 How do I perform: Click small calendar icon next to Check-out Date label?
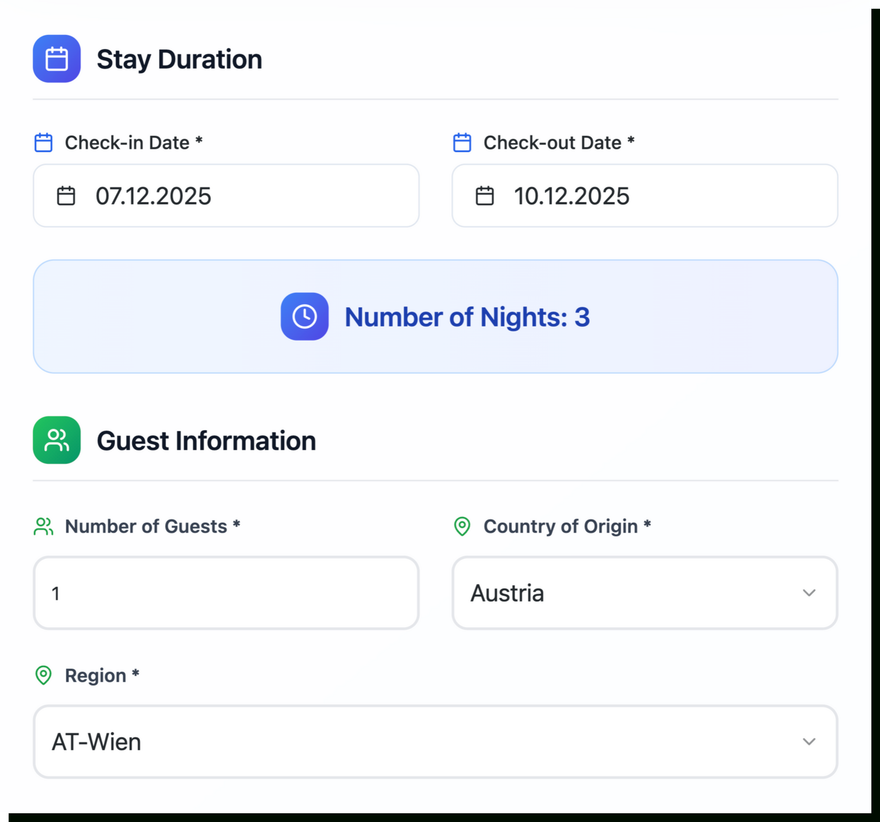tap(462, 143)
